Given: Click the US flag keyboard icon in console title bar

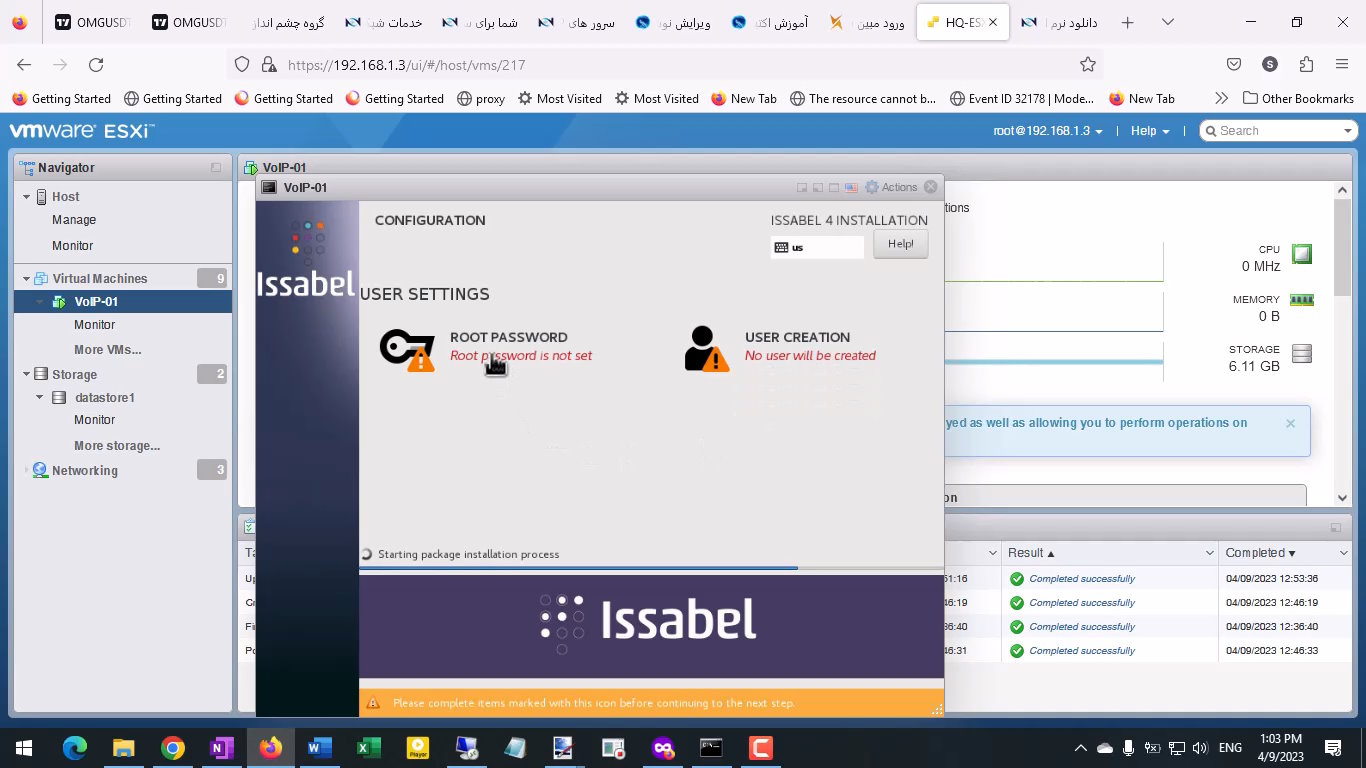Looking at the screenshot, I should 851,187.
